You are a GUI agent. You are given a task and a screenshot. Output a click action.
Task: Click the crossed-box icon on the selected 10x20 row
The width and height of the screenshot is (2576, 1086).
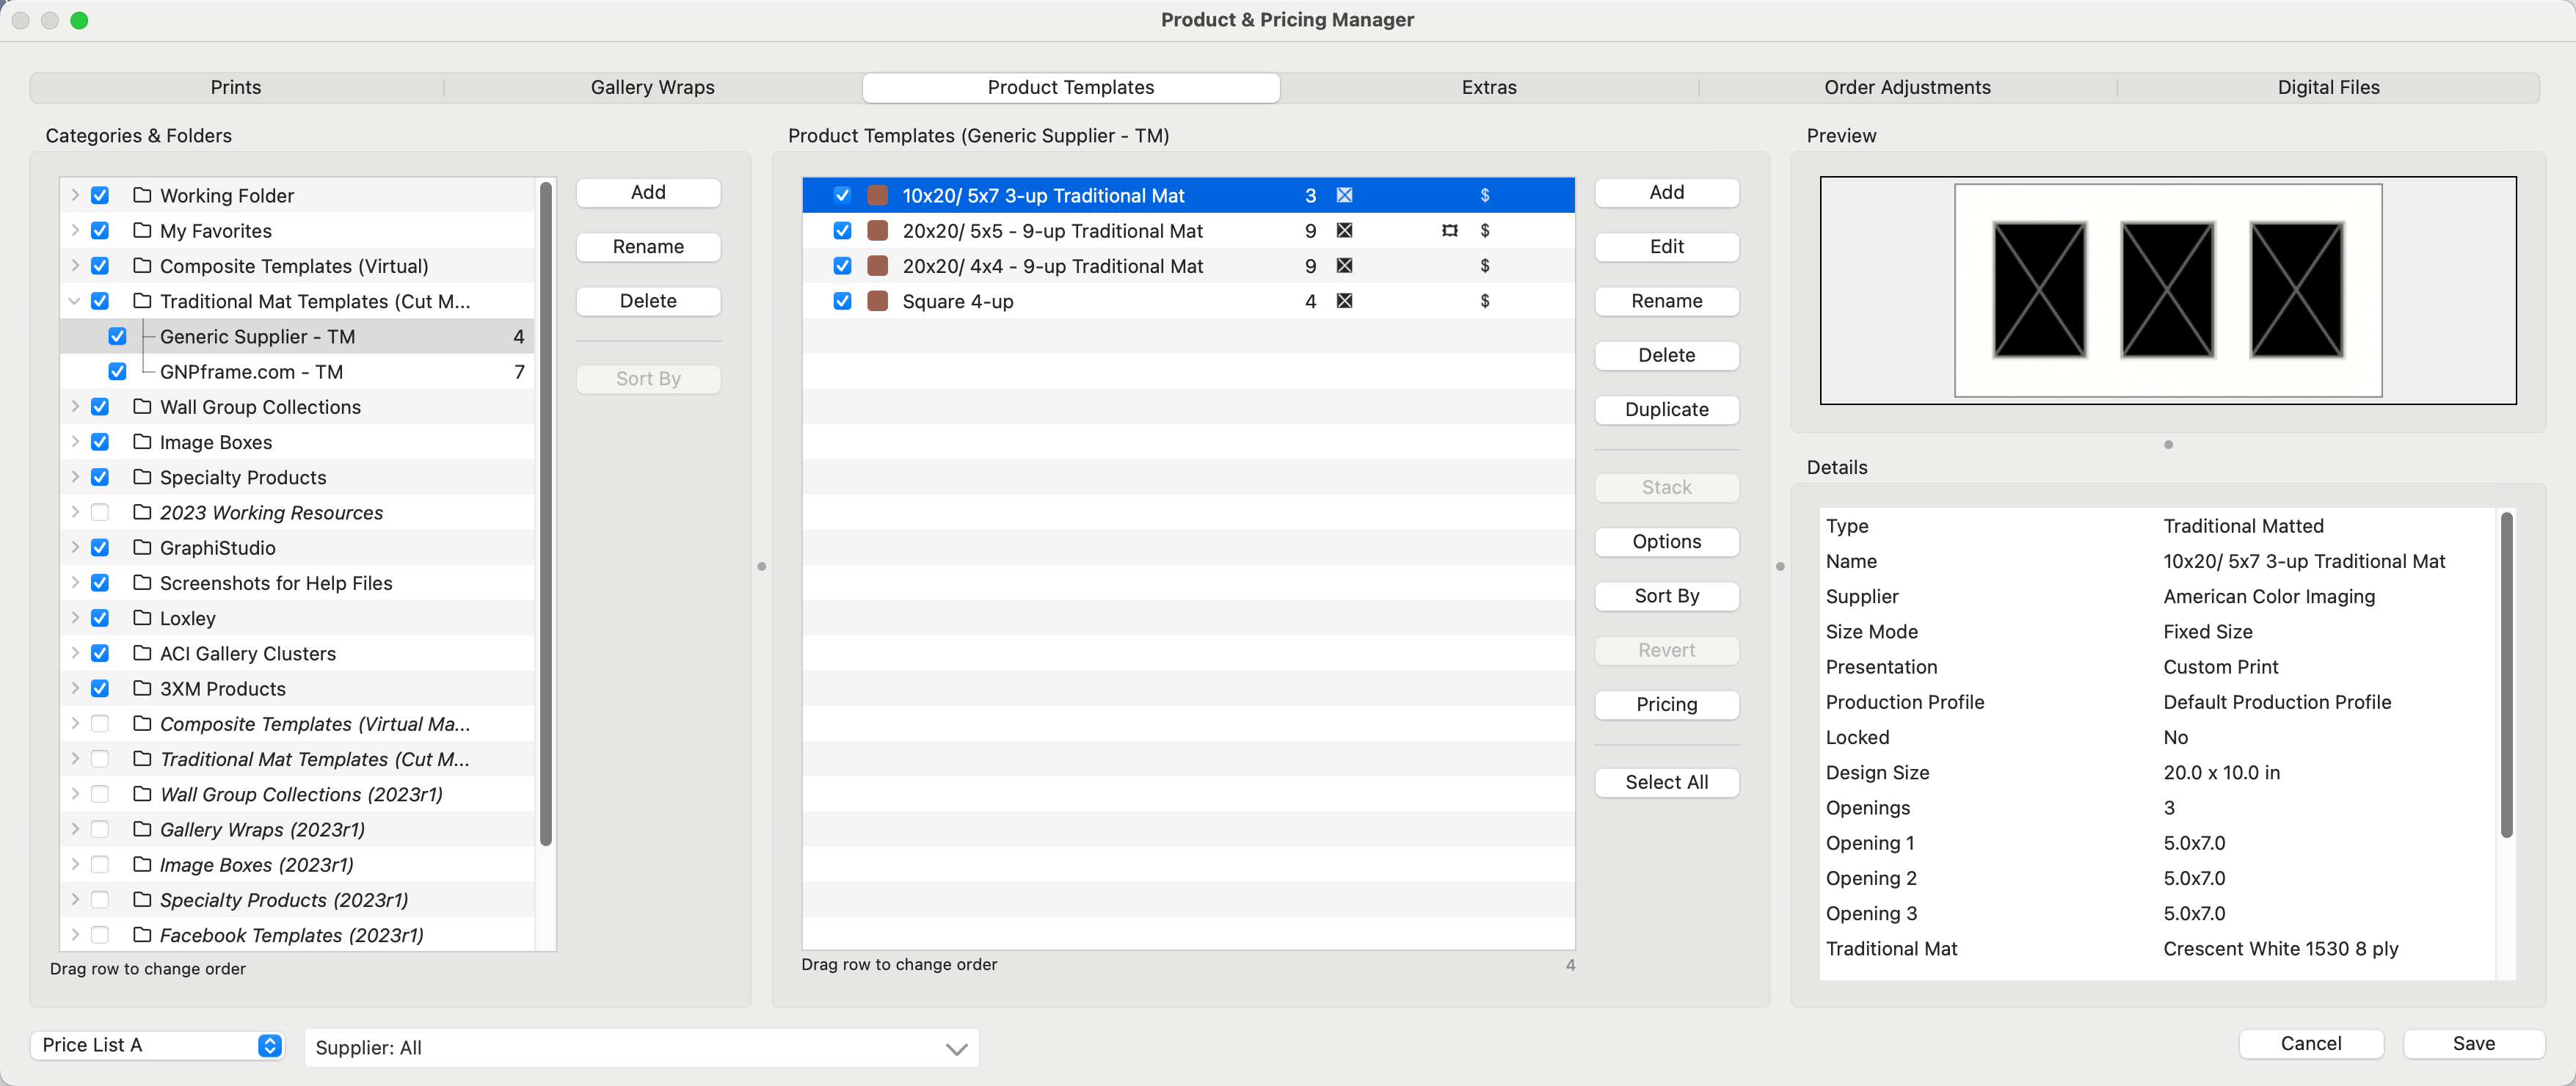pyautogui.click(x=1344, y=195)
